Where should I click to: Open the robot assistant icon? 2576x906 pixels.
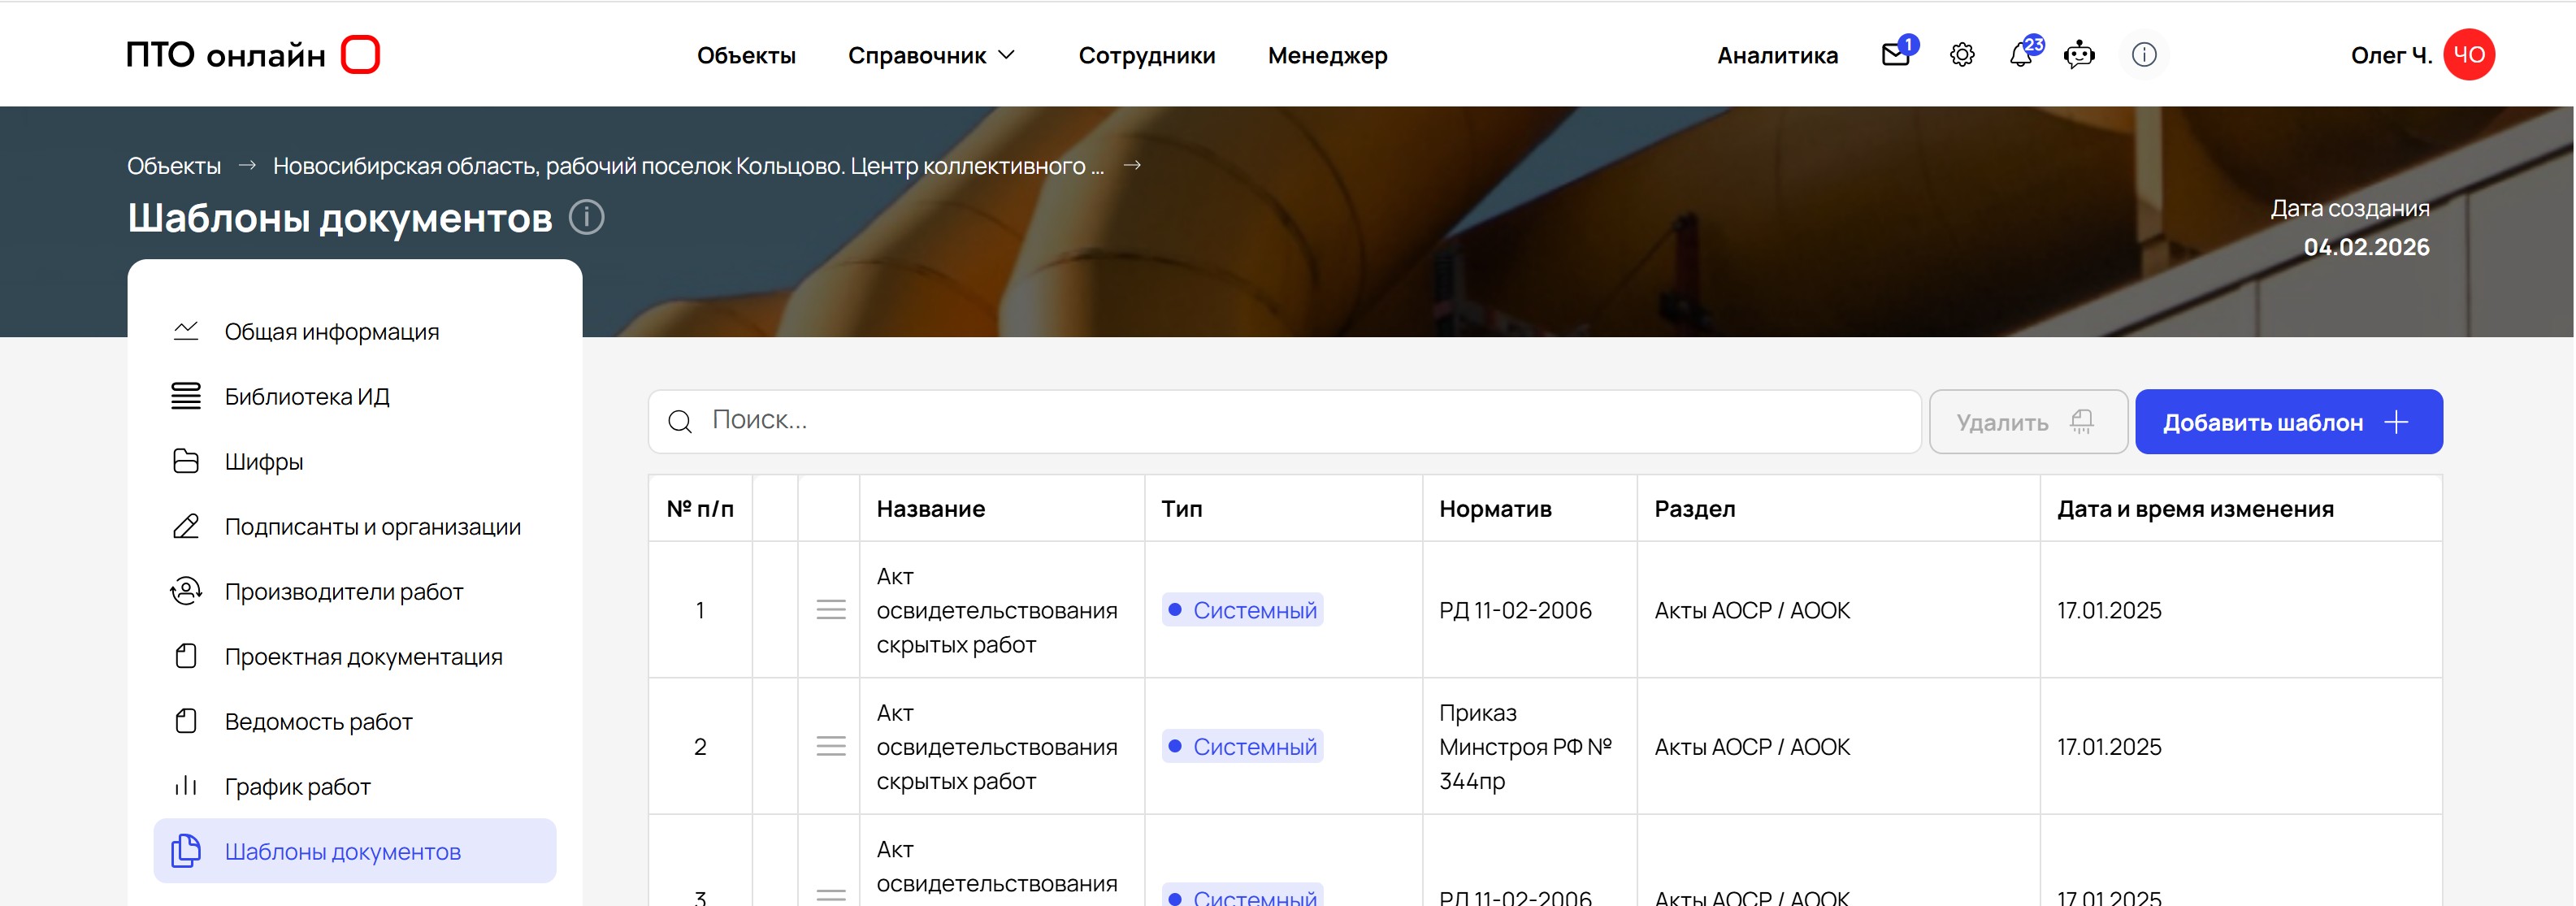pos(2079,55)
